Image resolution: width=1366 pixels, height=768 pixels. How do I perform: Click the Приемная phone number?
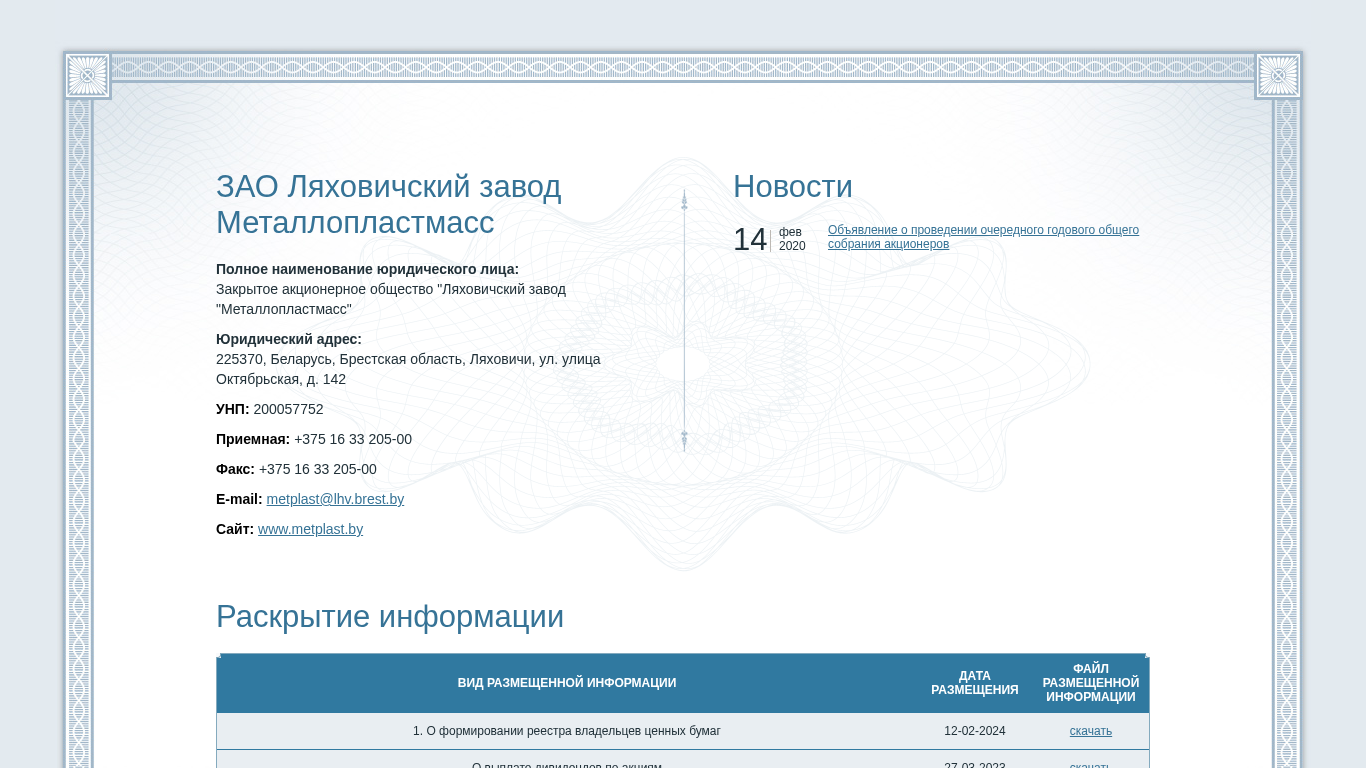(x=352, y=439)
